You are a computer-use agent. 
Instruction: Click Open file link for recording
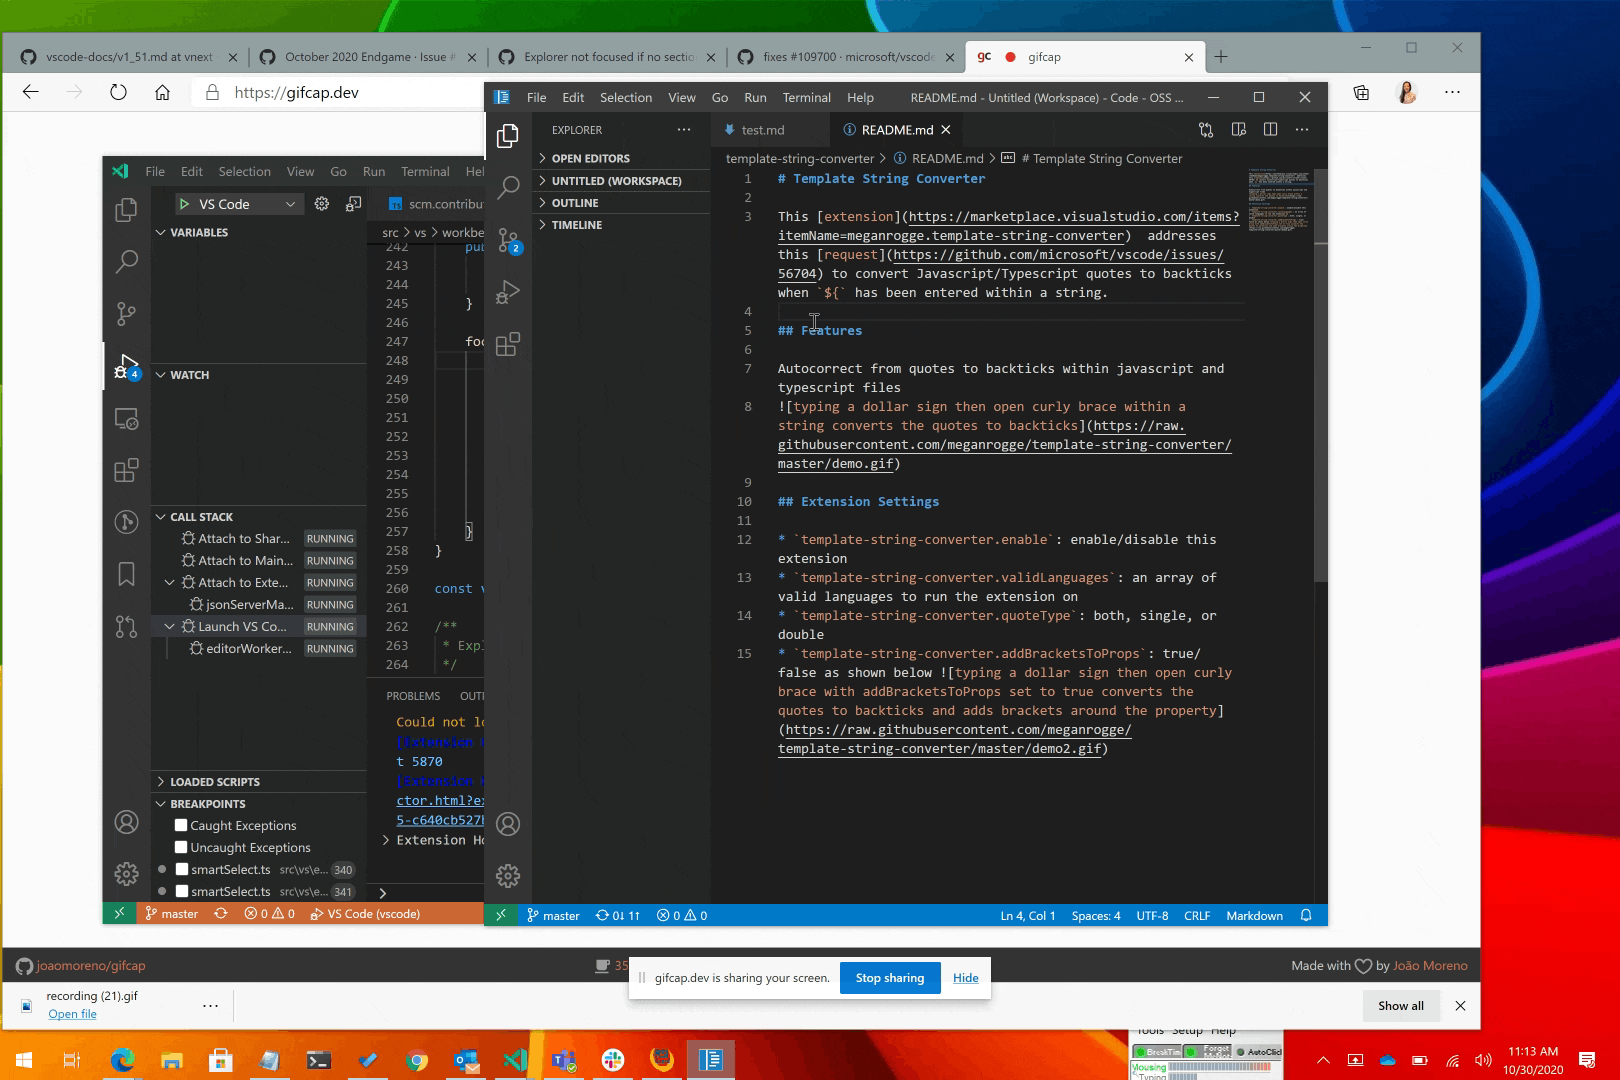(x=72, y=1014)
